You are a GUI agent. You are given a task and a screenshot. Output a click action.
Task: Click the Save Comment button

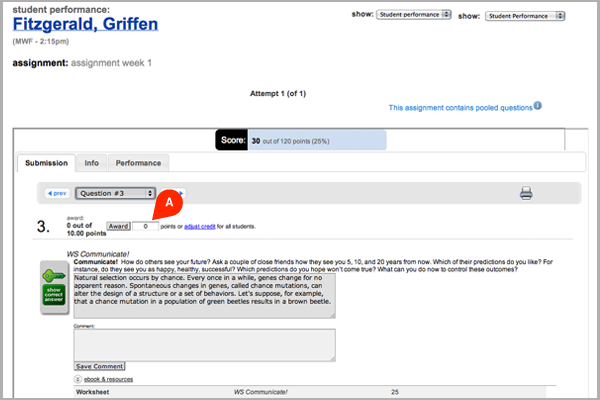(99, 366)
